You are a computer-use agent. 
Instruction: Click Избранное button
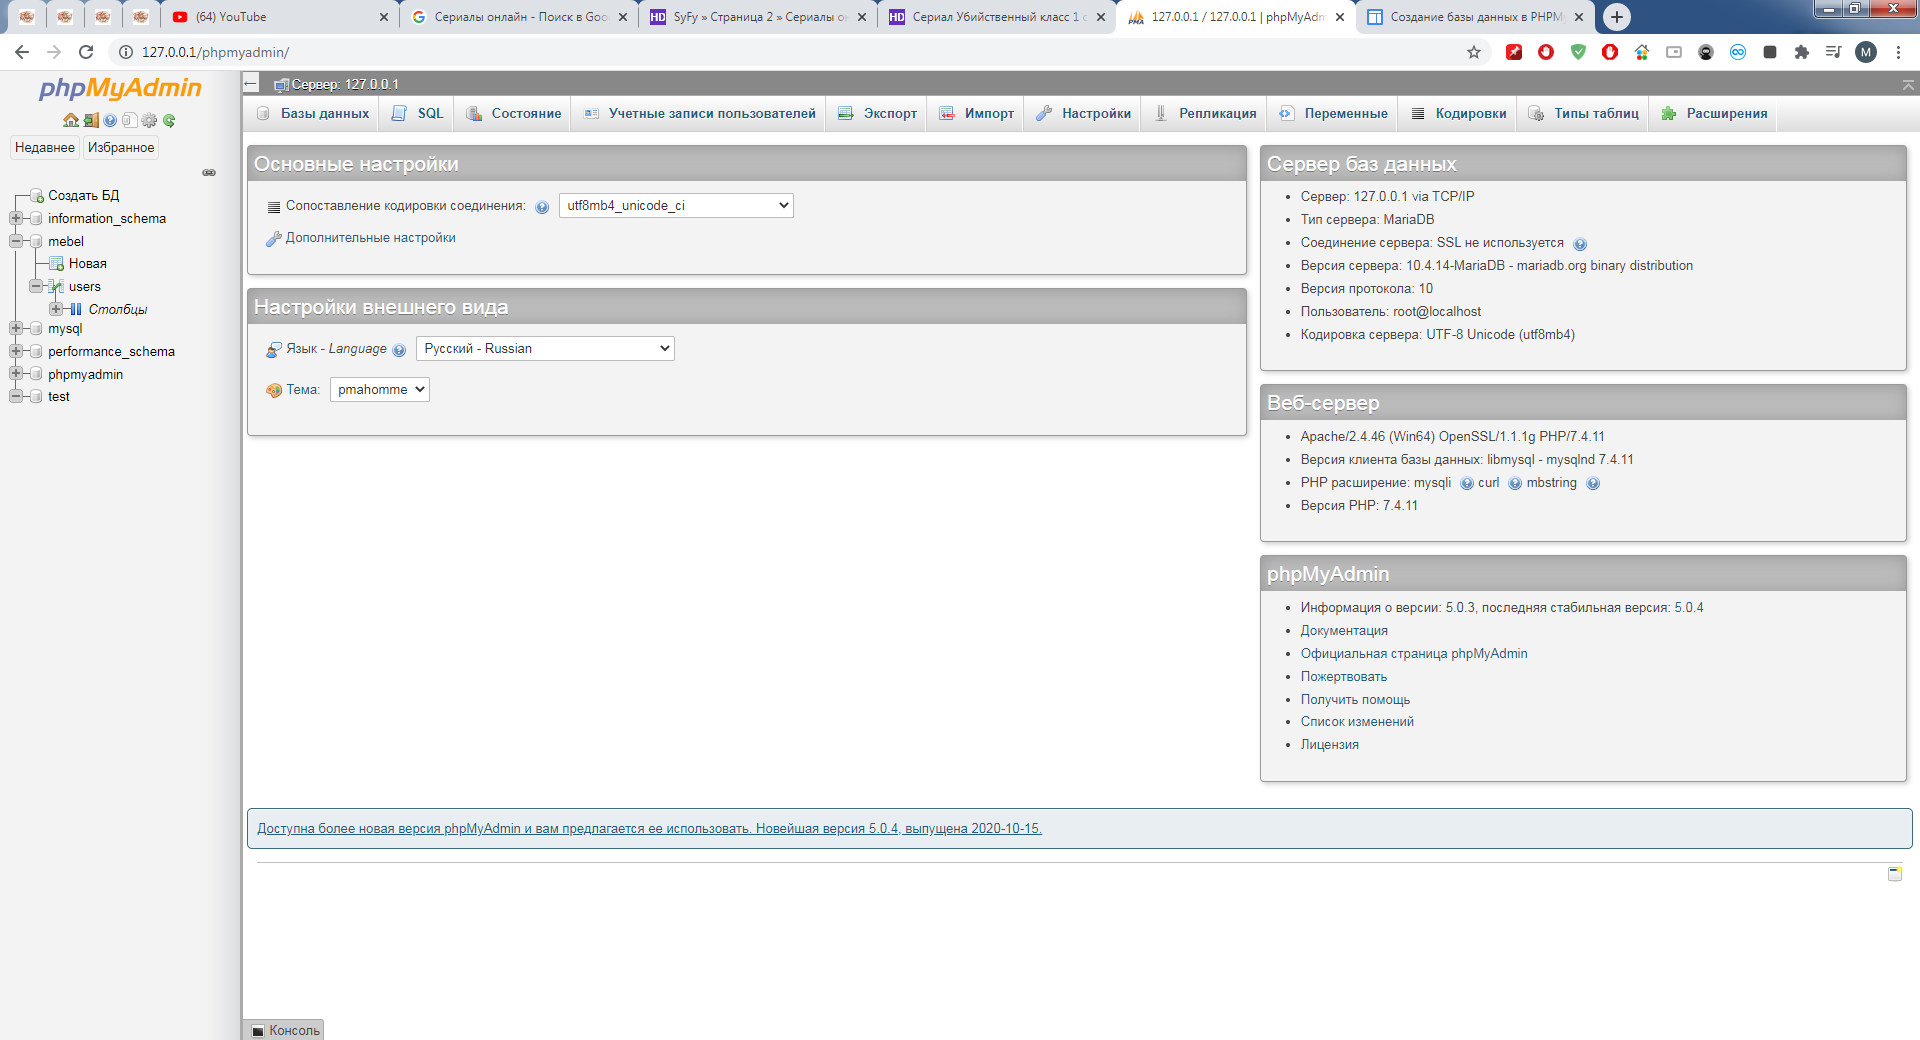click(x=121, y=147)
